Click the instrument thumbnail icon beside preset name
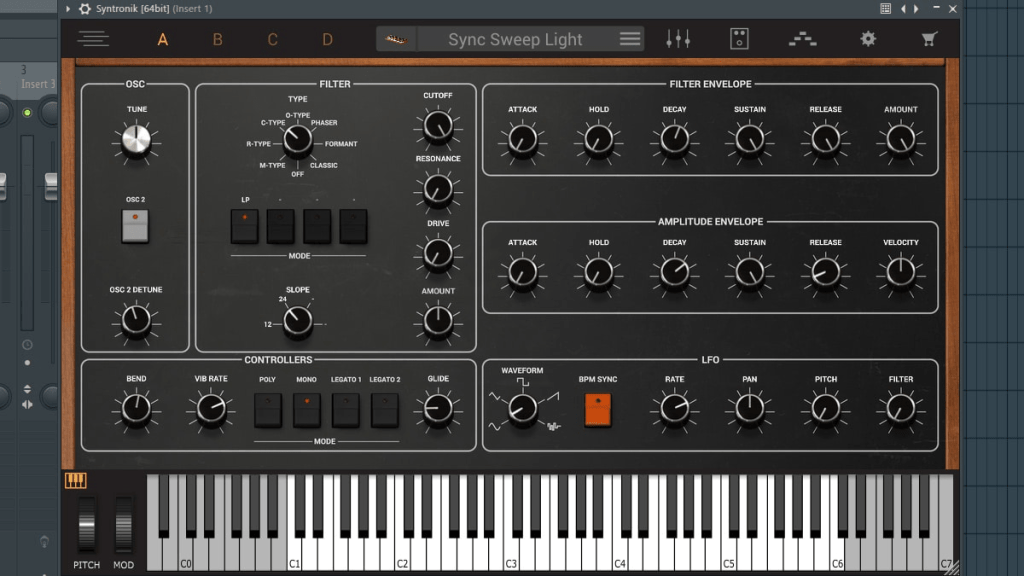Viewport: 1024px width, 576px height. point(396,39)
